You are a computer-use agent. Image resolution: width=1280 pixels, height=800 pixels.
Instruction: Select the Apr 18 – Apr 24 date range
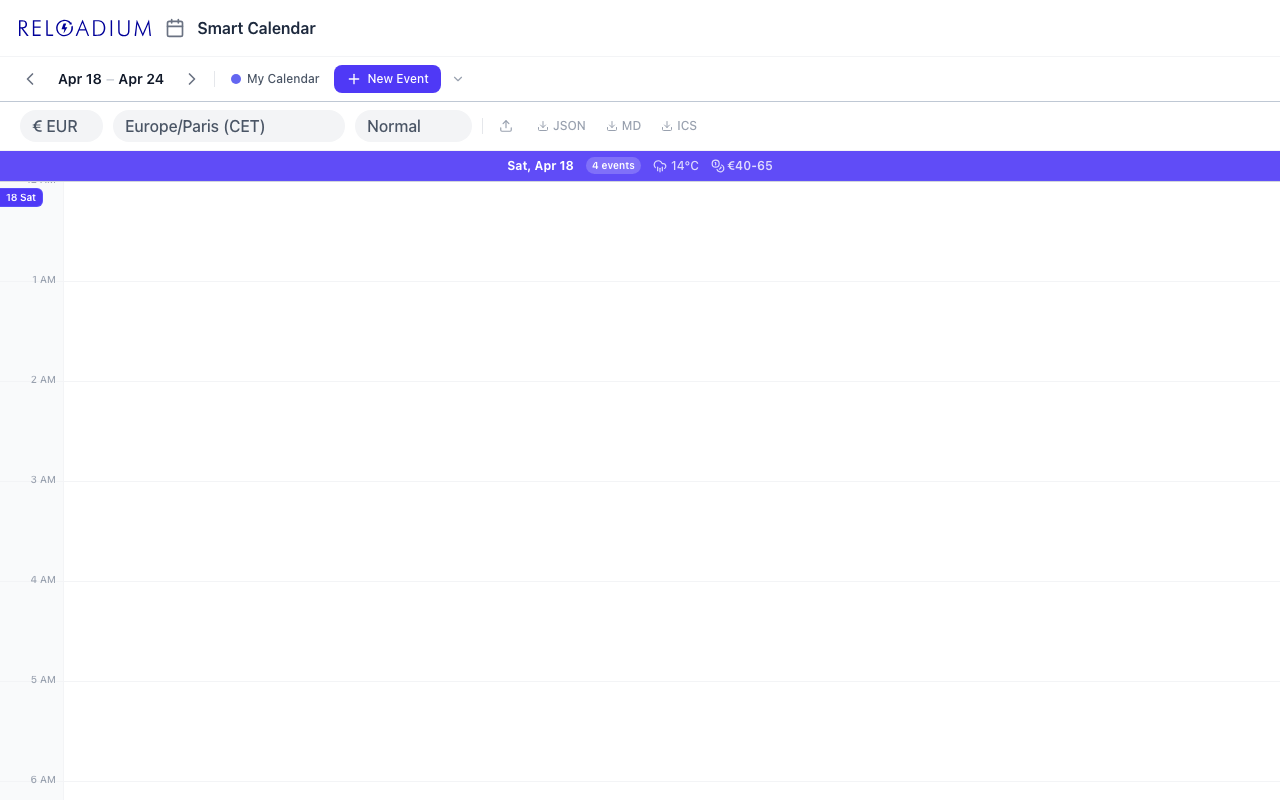coord(110,79)
